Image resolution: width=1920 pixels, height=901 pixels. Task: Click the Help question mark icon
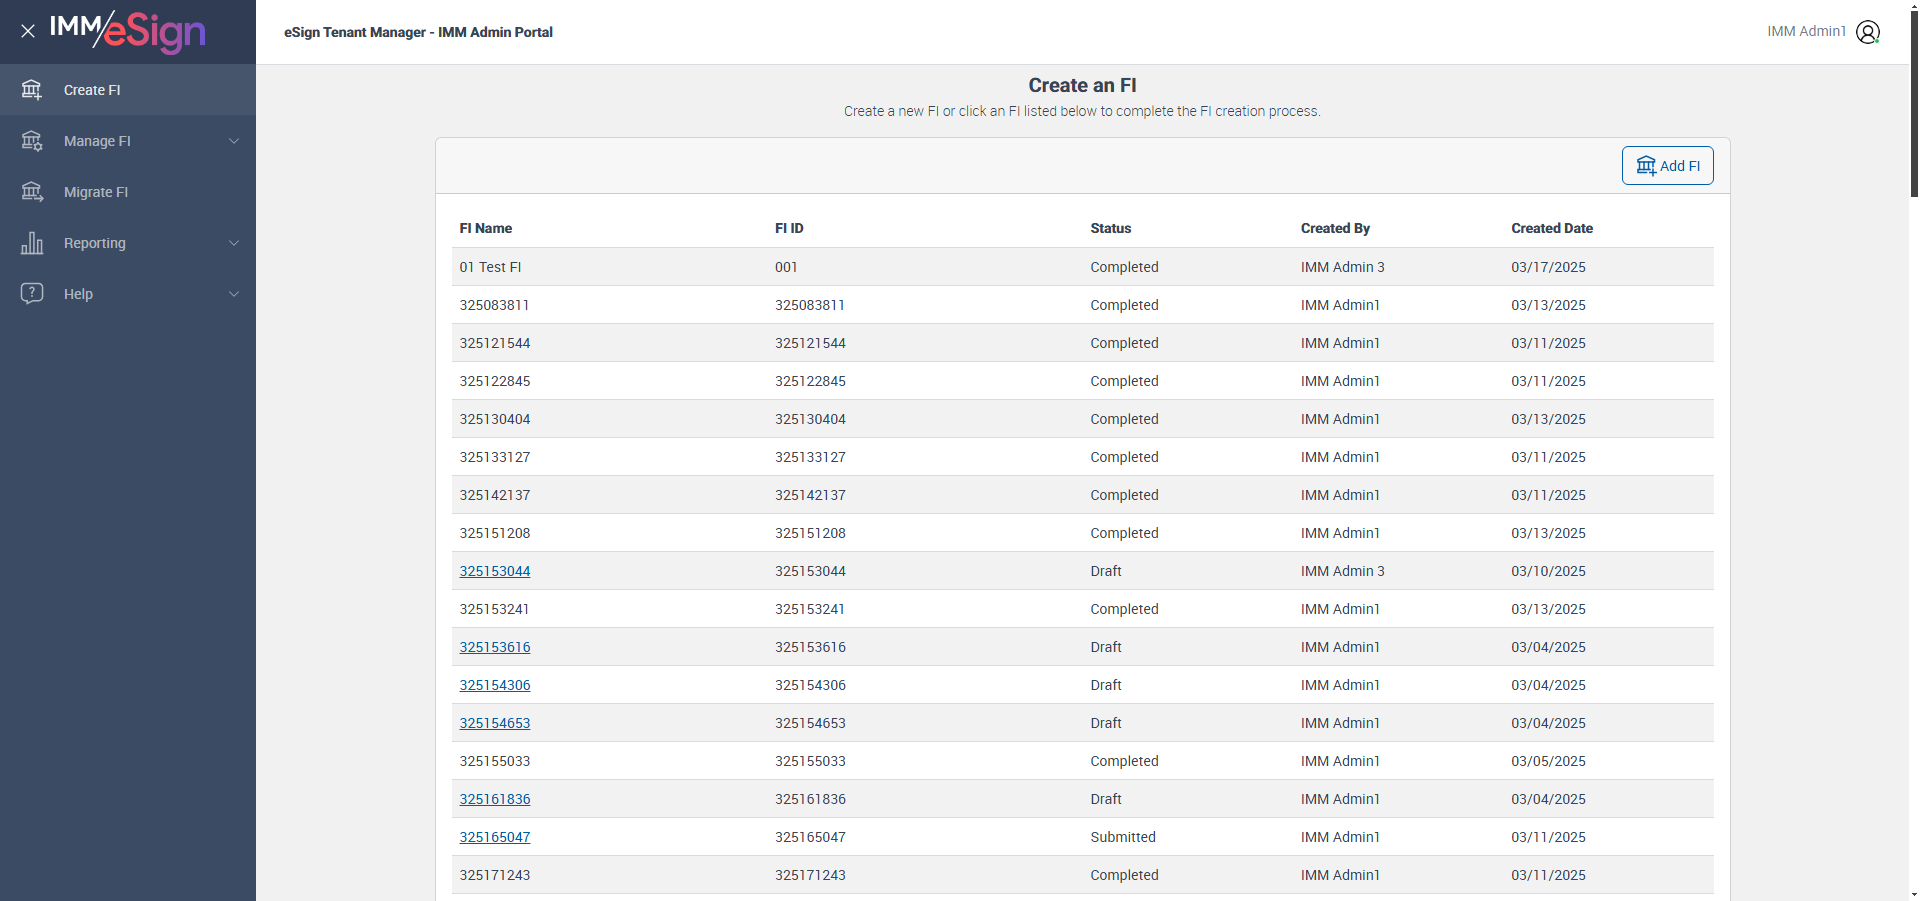pyautogui.click(x=32, y=293)
